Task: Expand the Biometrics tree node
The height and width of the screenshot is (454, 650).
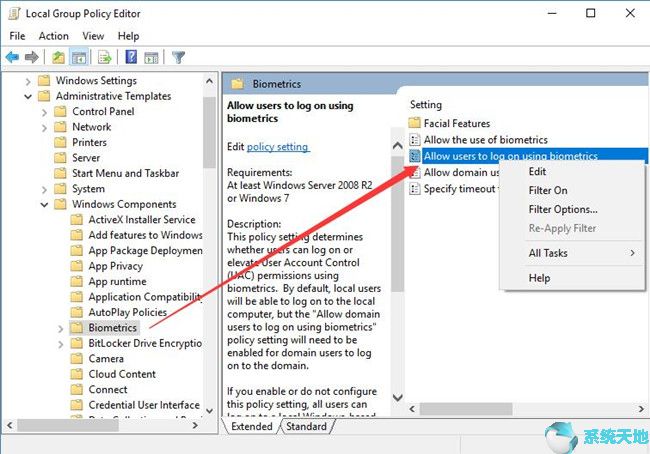Action: (61, 328)
